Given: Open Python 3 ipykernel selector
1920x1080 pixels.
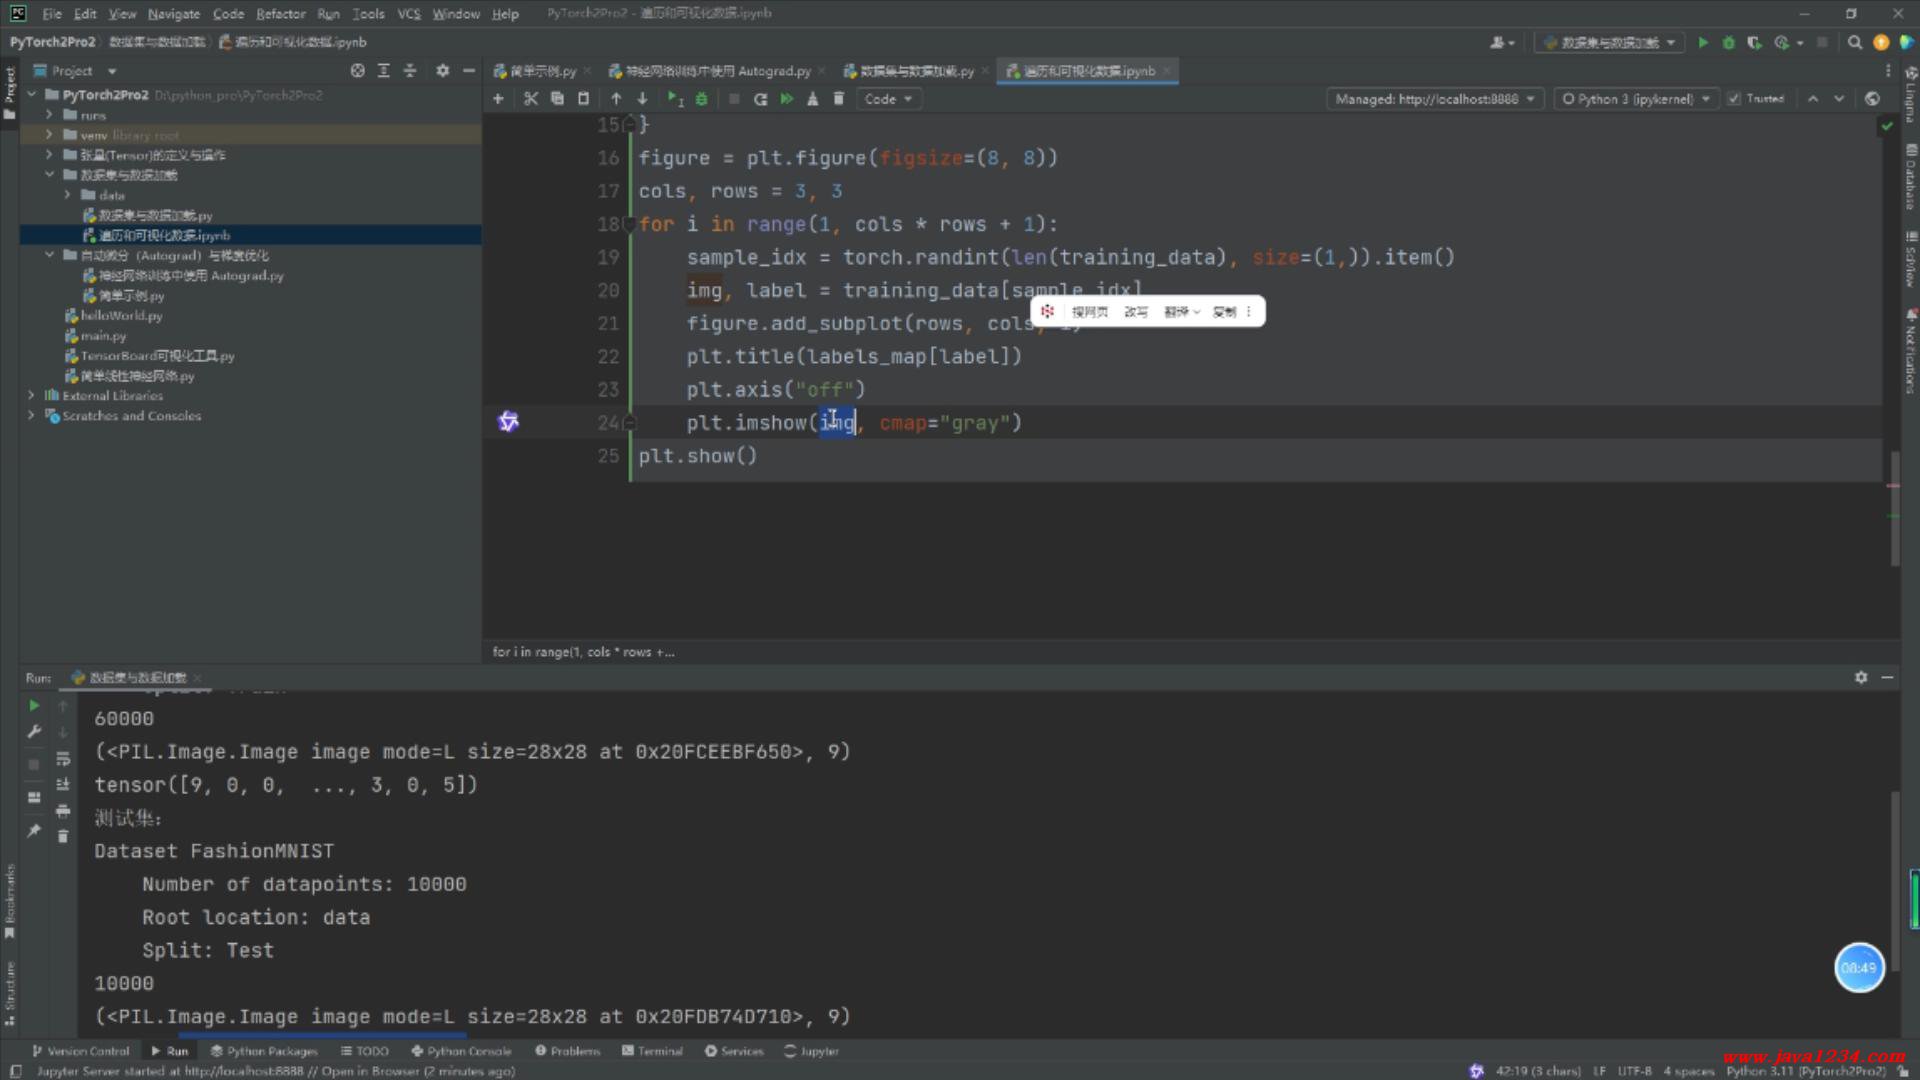Looking at the screenshot, I should click(x=1635, y=99).
